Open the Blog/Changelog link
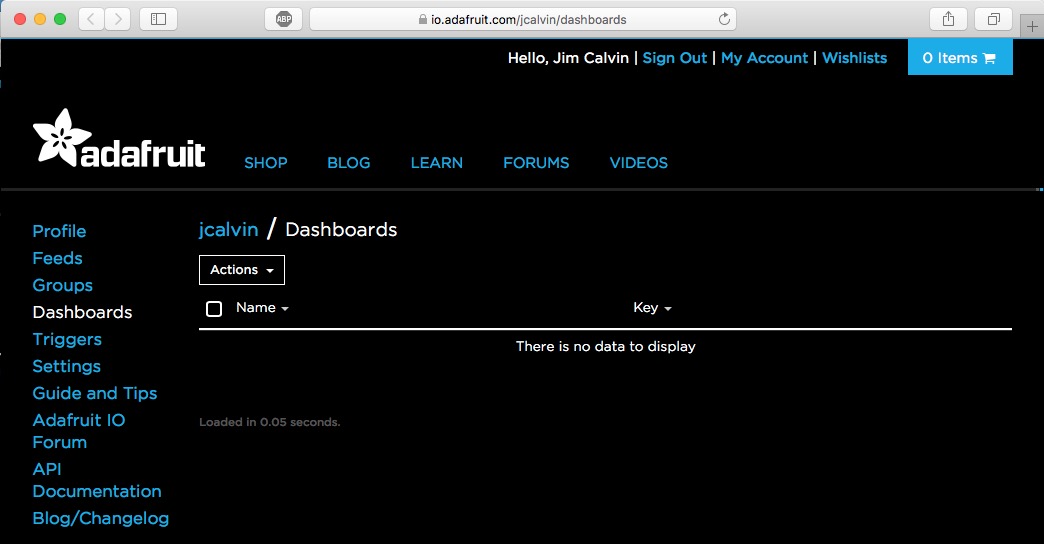1044x544 pixels. (x=101, y=518)
